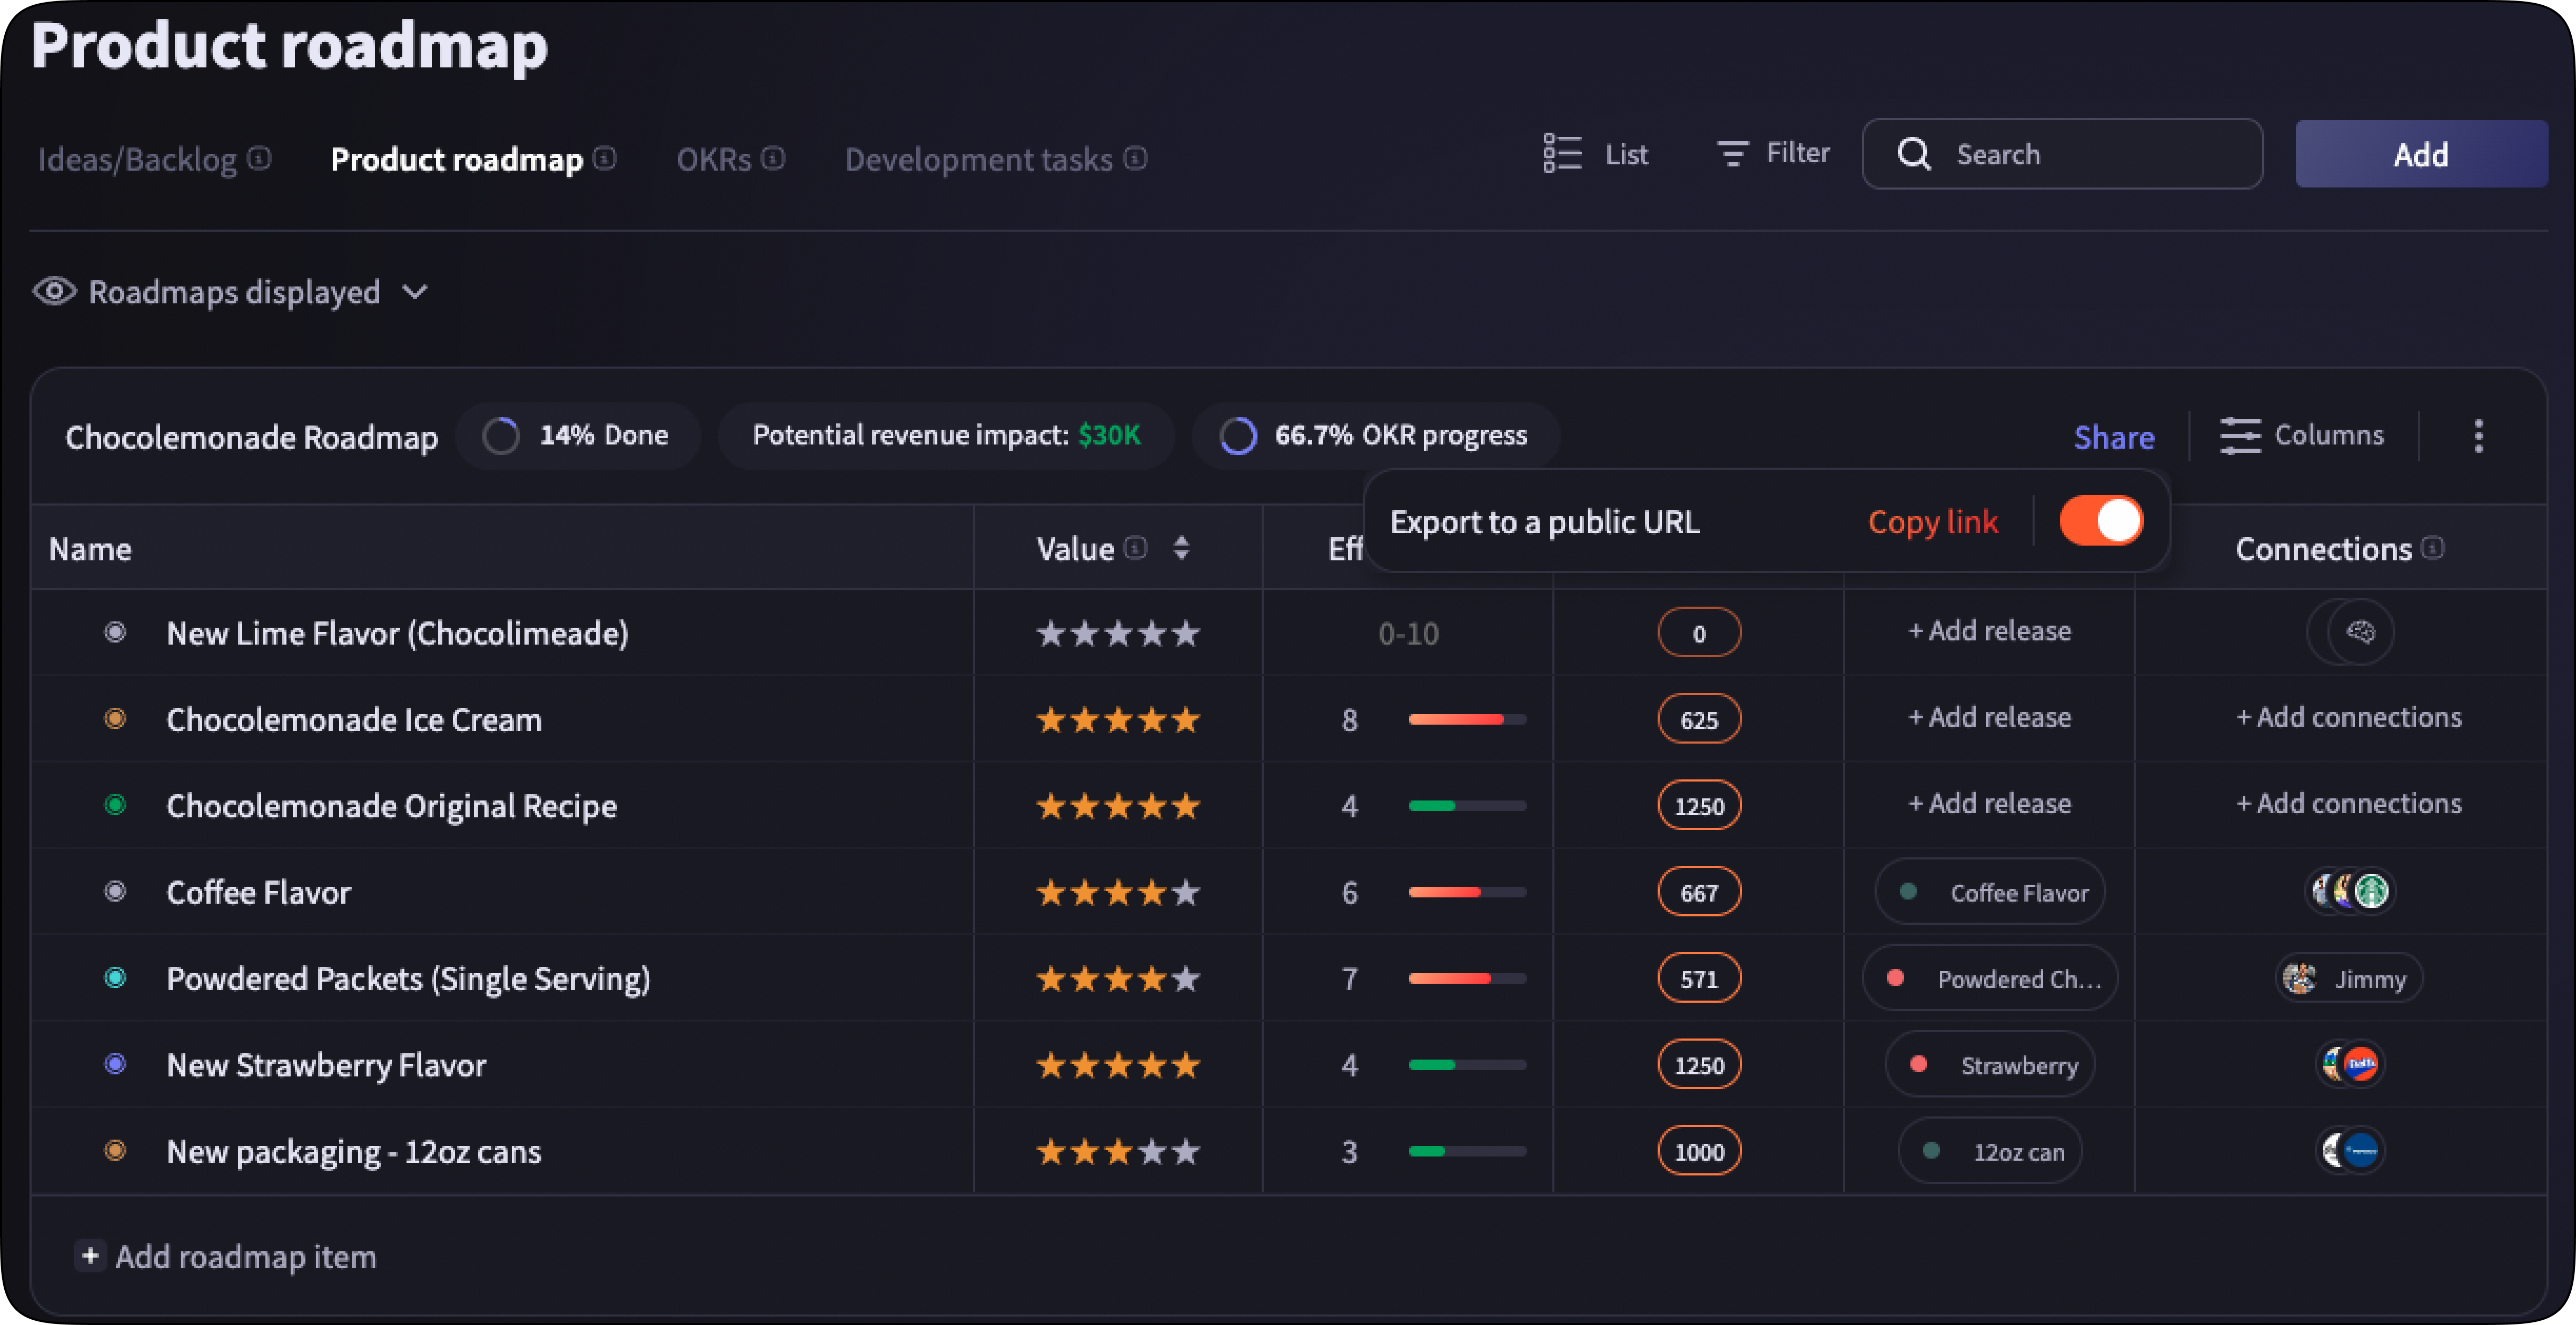The image size is (2576, 1325).
Task: Open the three-dot roadmap options menu
Action: [2478, 436]
